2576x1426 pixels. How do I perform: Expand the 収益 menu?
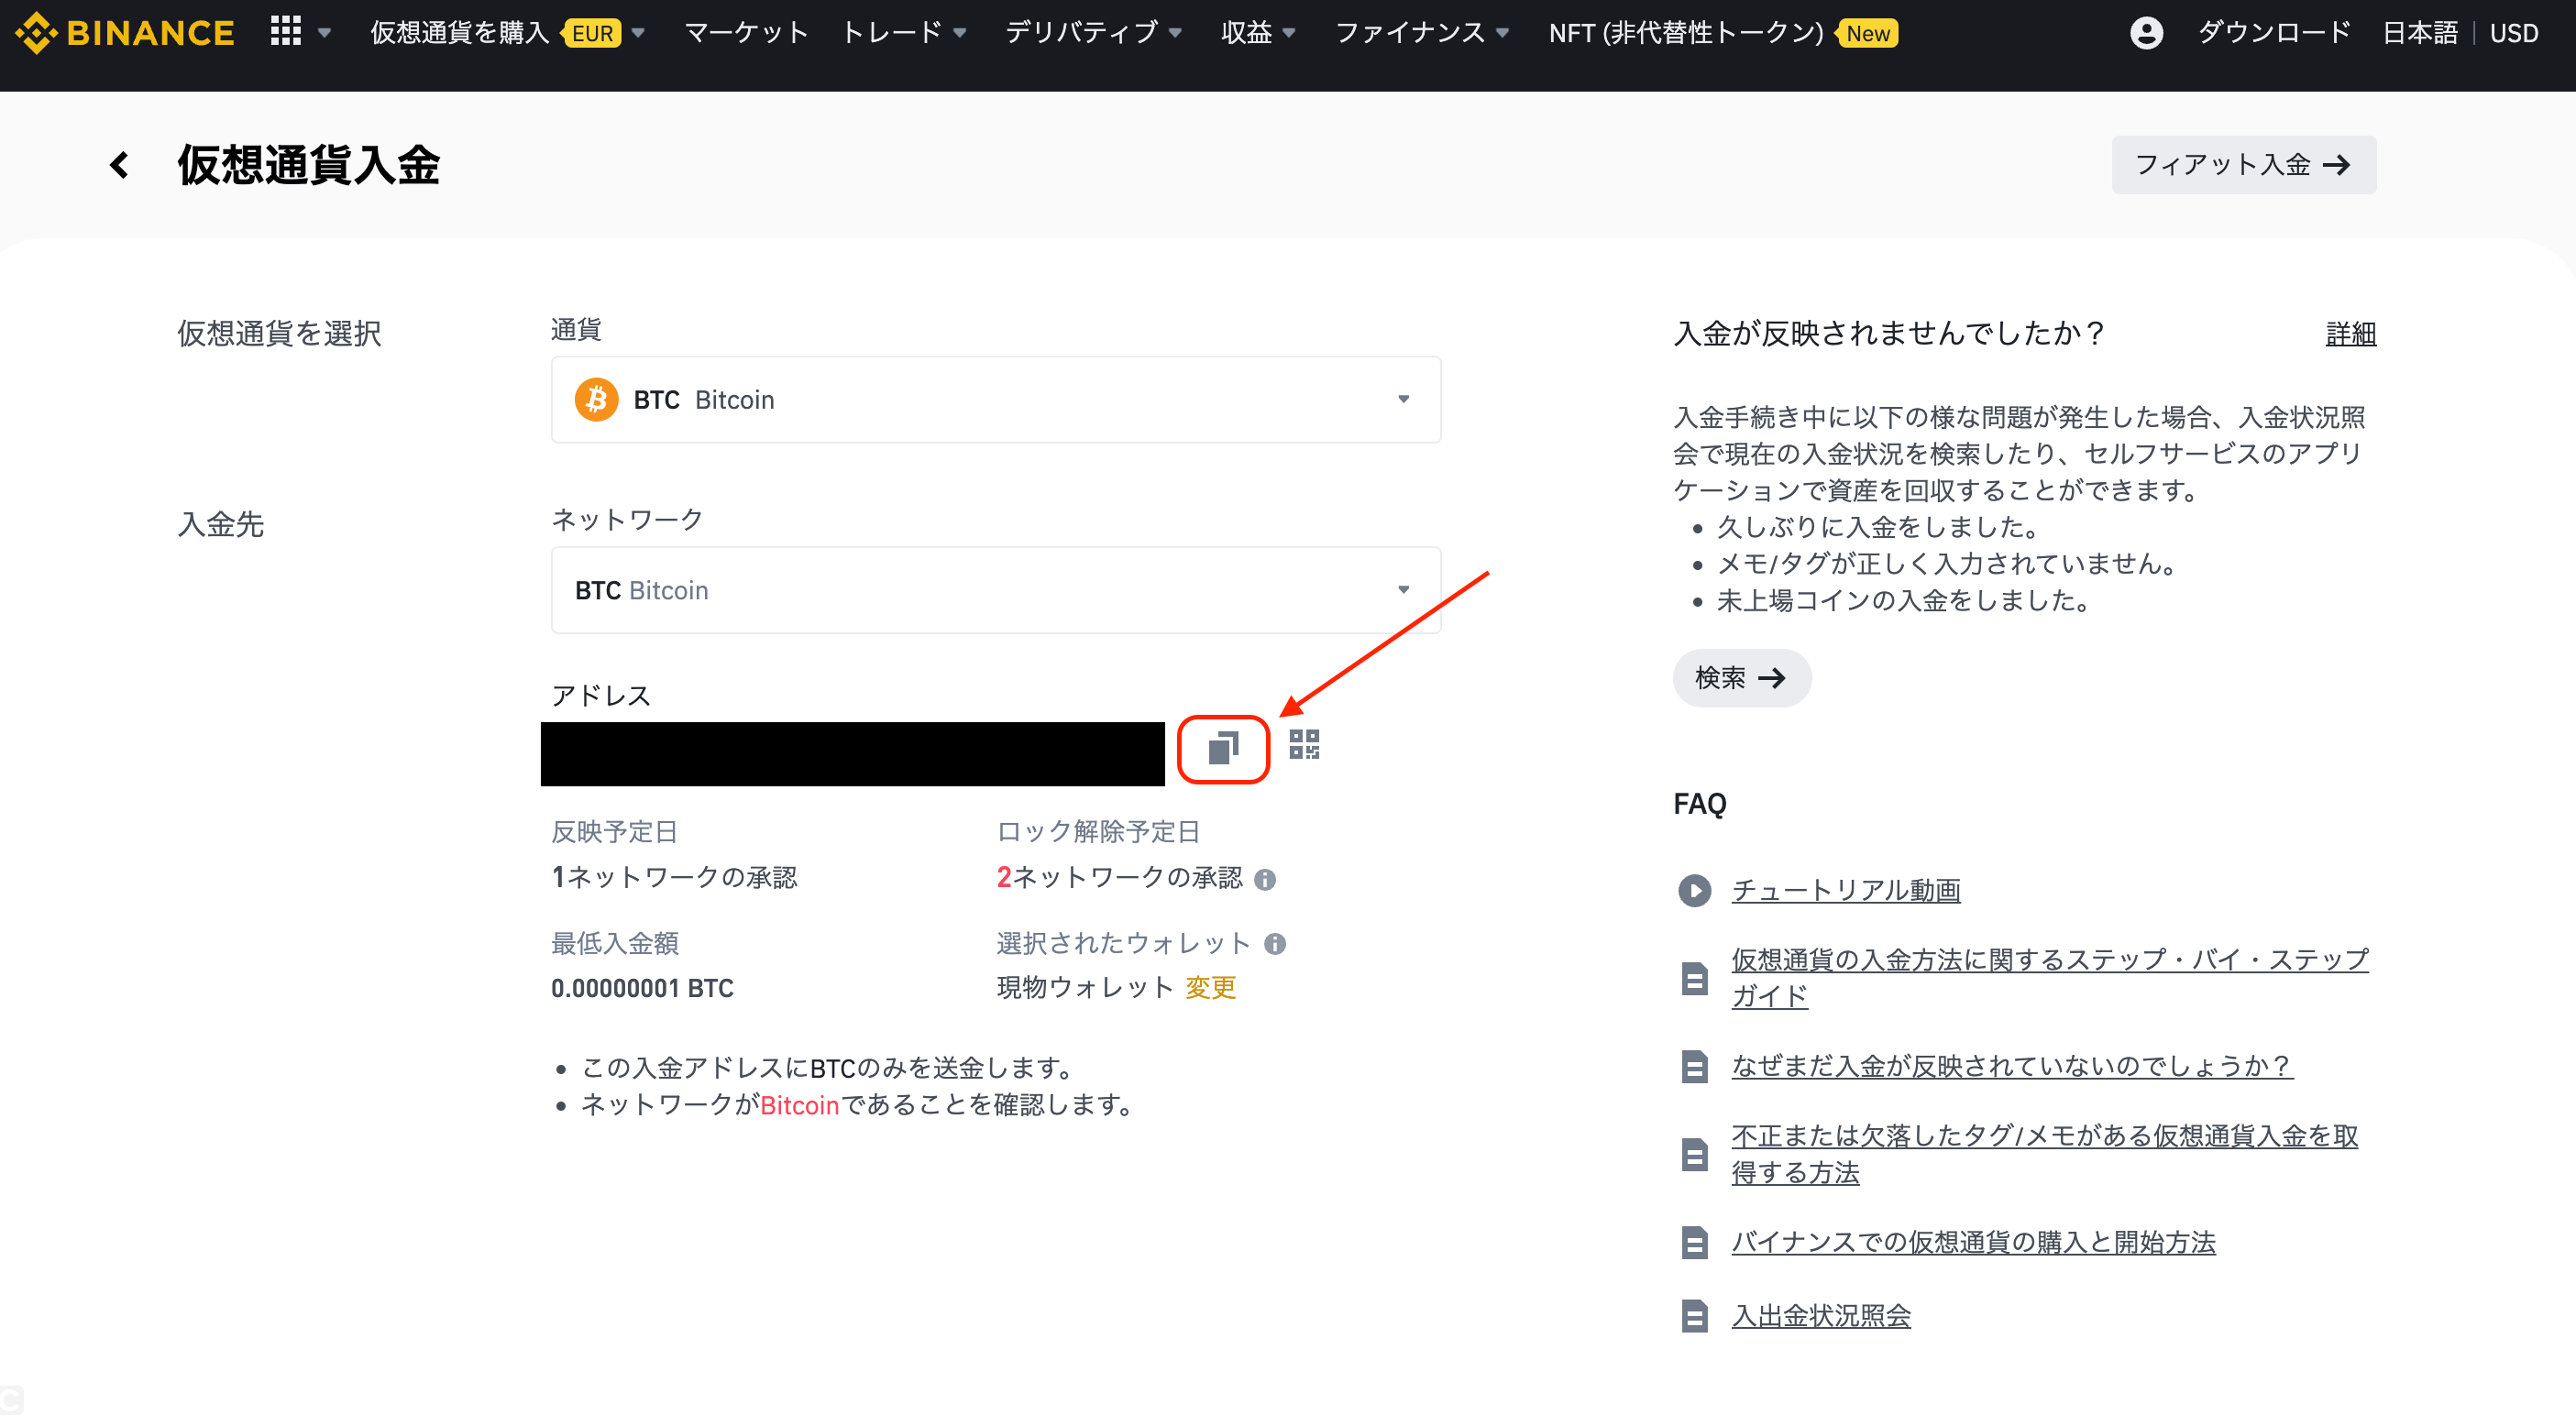[x=1258, y=33]
